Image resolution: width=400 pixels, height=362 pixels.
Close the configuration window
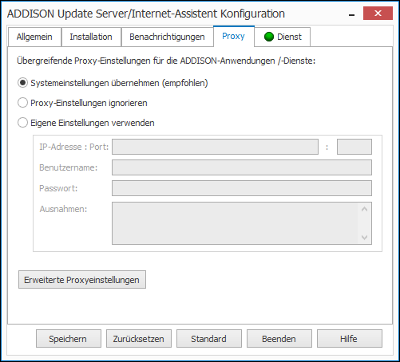coord(377,14)
